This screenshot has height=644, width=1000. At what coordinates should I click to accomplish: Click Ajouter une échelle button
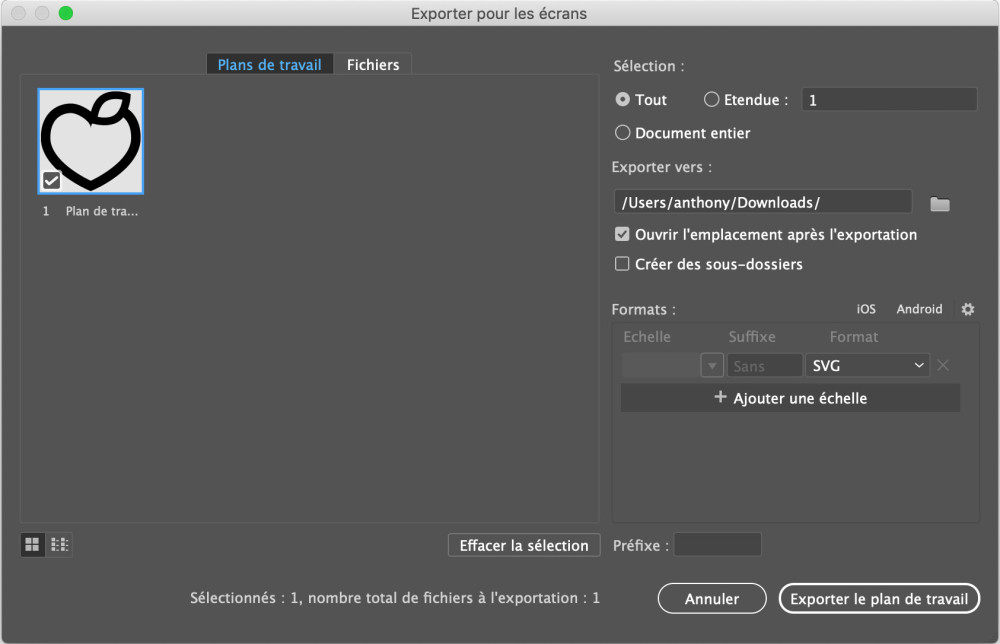pyautogui.click(x=790, y=398)
